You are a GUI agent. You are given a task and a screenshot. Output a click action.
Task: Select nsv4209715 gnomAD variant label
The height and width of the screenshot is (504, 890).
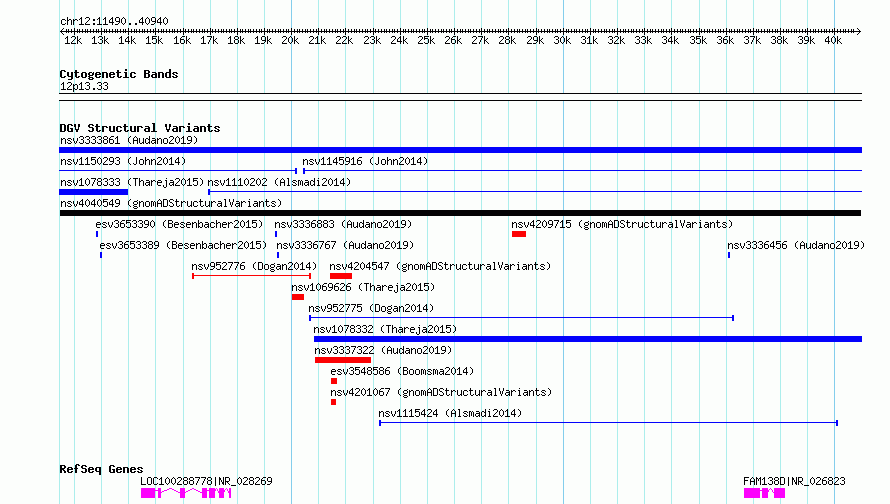(x=622, y=224)
